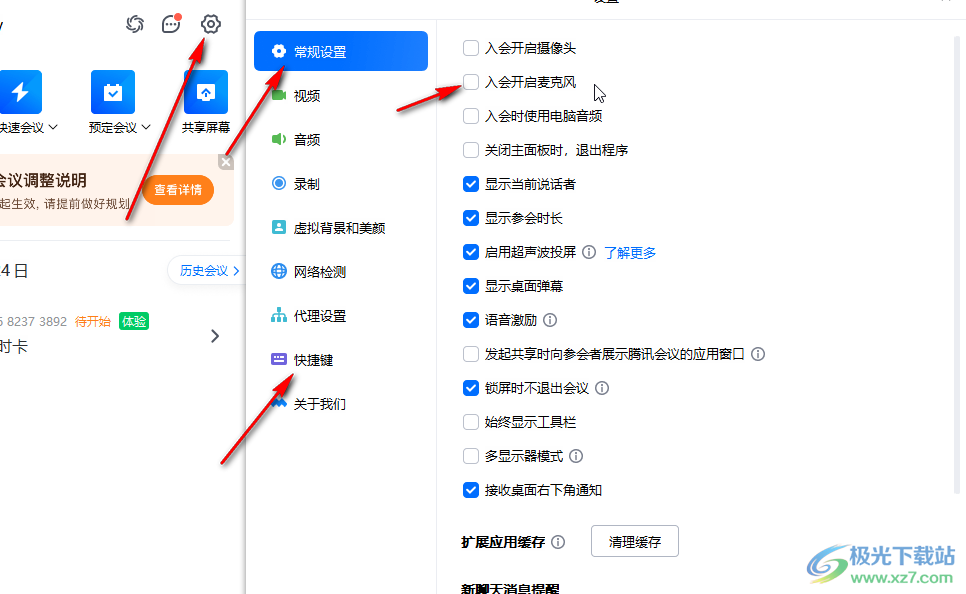Enable 入会开启麦克风 checkbox
Viewport: 966px width, 594px height.
coord(471,83)
